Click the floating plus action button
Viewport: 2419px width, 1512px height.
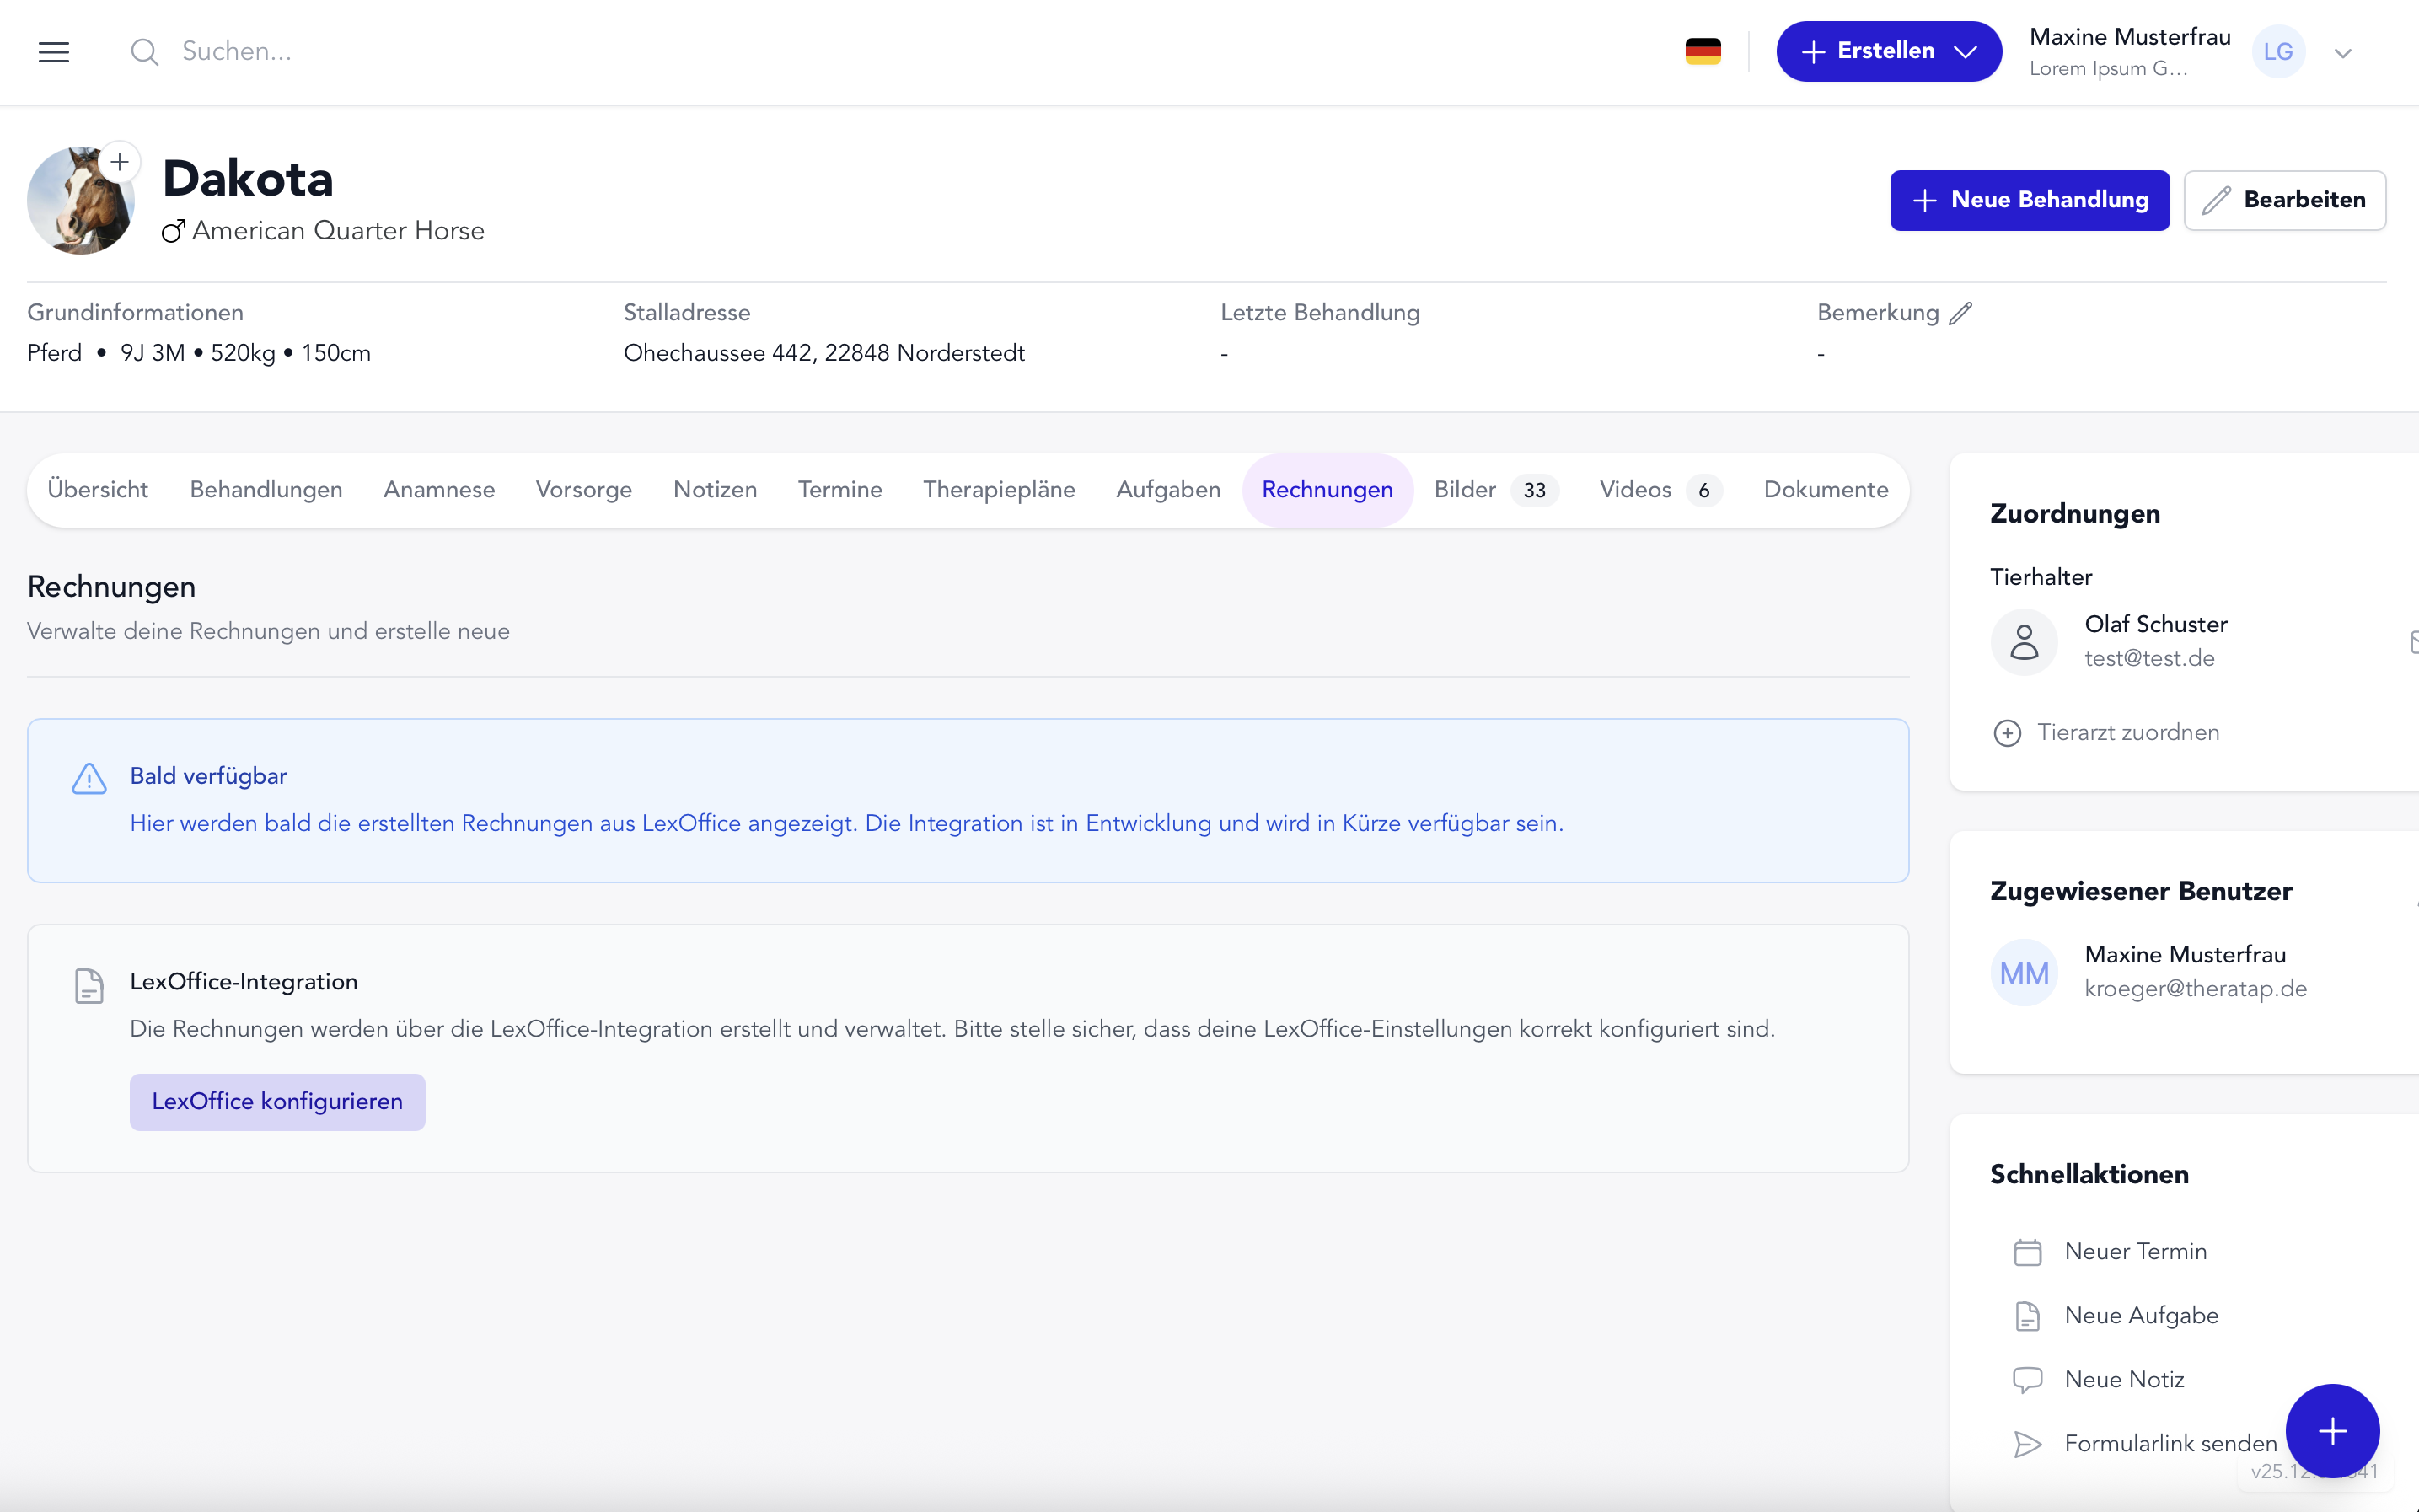coord(2331,1431)
